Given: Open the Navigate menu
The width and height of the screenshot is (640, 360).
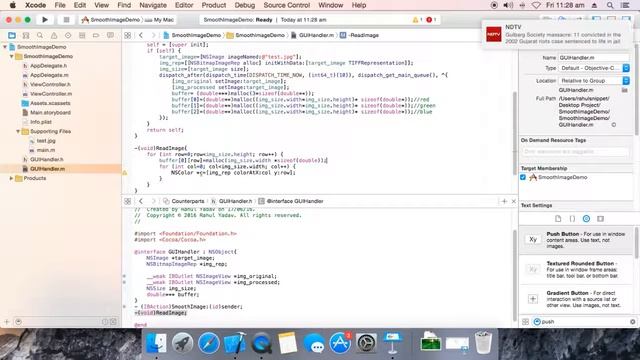Looking at the screenshot, I should click(x=153, y=5).
